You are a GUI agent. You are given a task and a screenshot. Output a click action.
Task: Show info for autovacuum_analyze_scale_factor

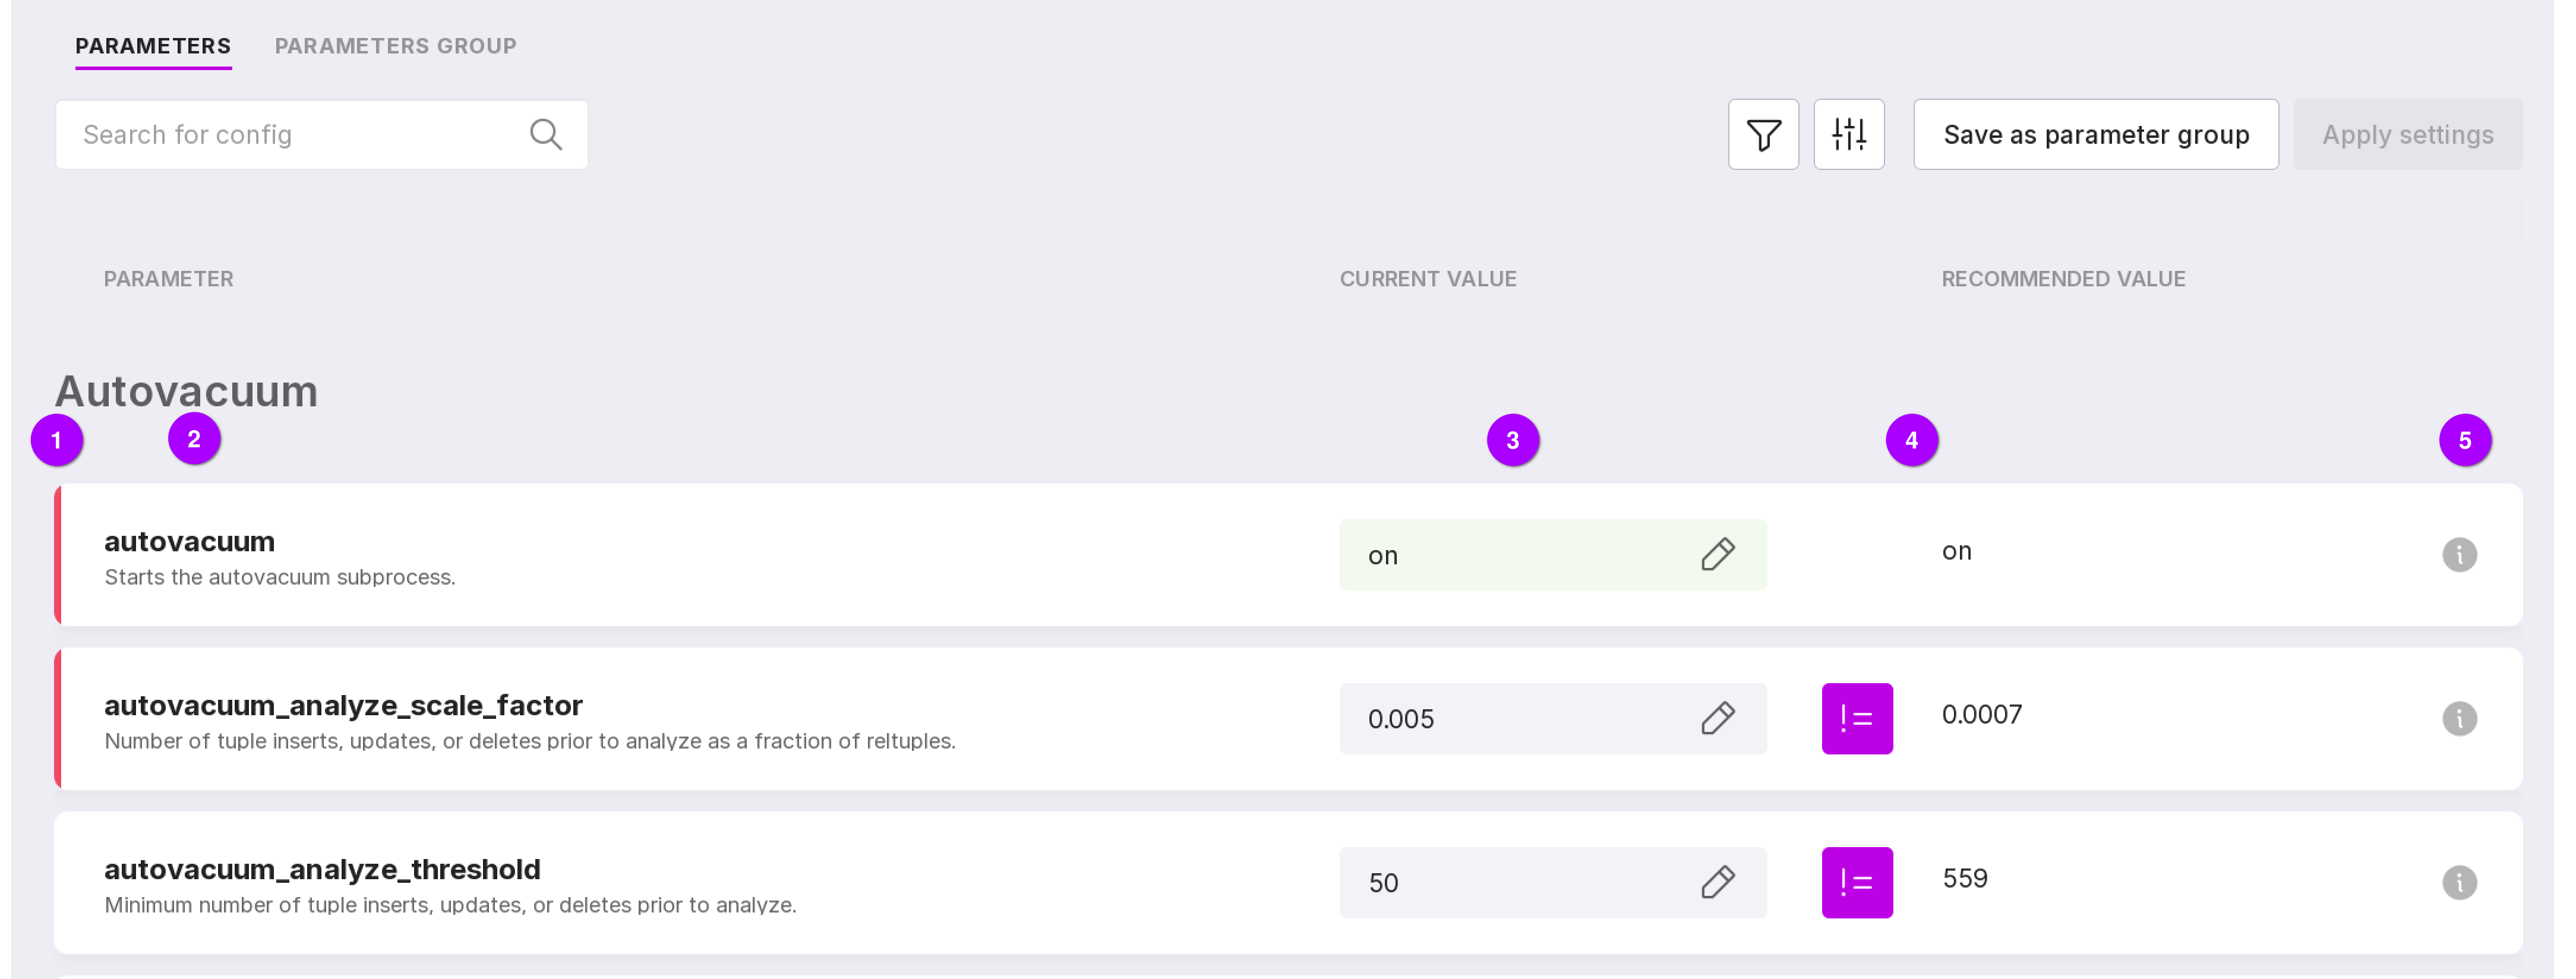(2459, 718)
